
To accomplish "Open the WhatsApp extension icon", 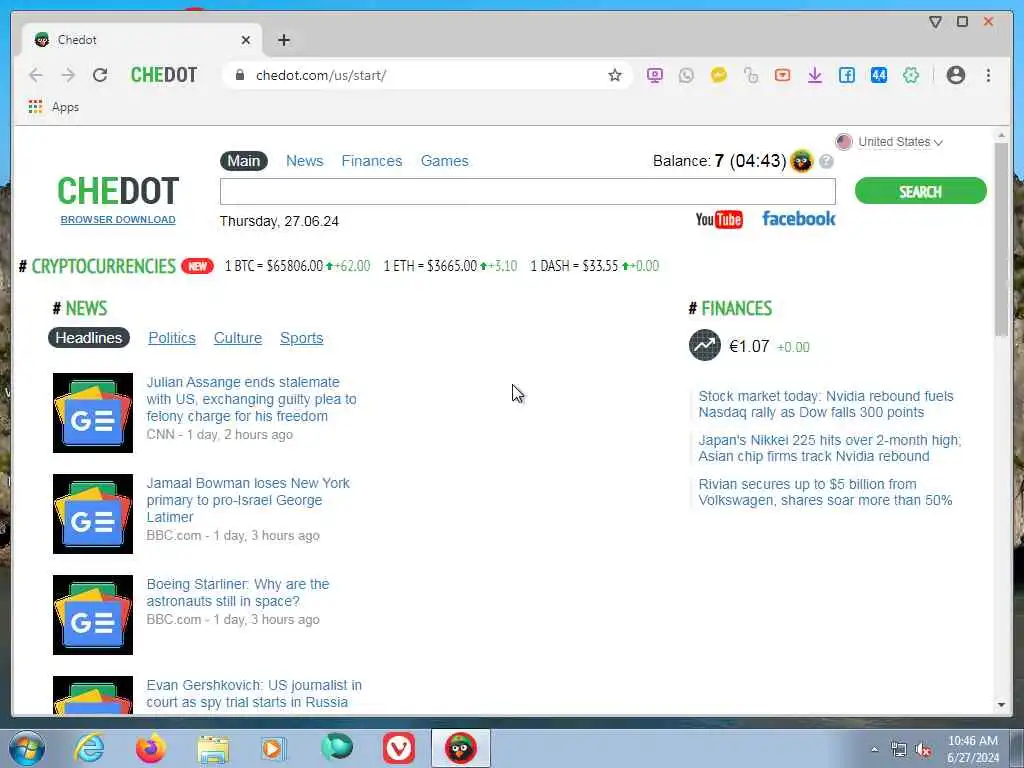I will (686, 75).
